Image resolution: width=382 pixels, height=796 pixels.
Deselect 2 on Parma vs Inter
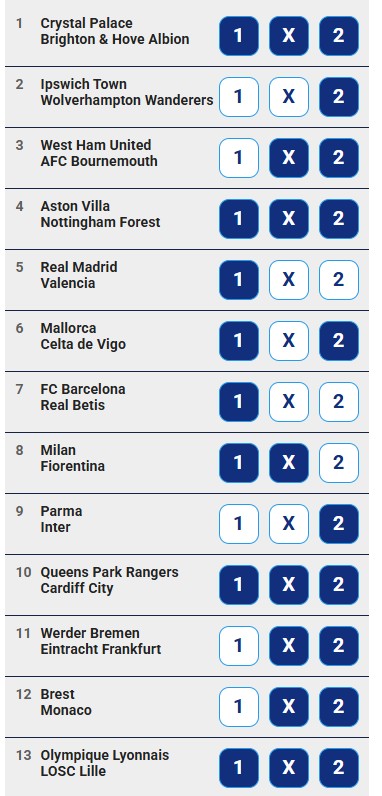[x=339, y=524]
